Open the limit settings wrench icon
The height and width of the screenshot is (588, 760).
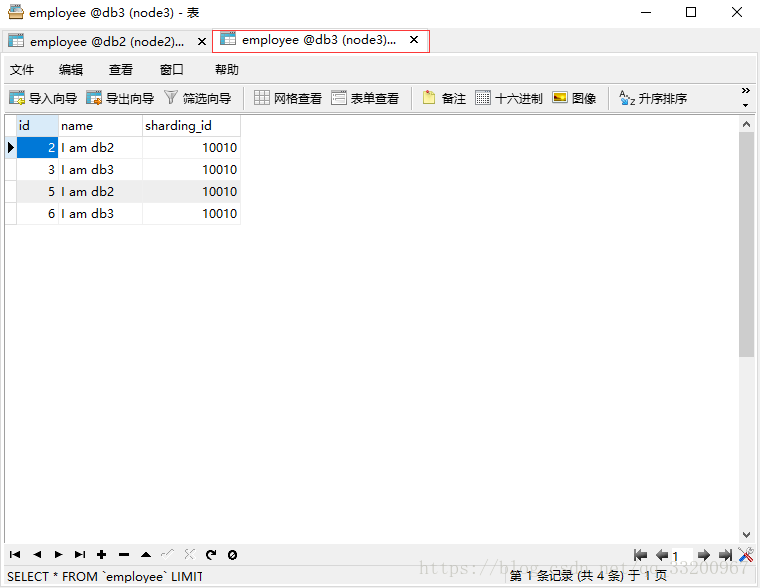point(746,555)
